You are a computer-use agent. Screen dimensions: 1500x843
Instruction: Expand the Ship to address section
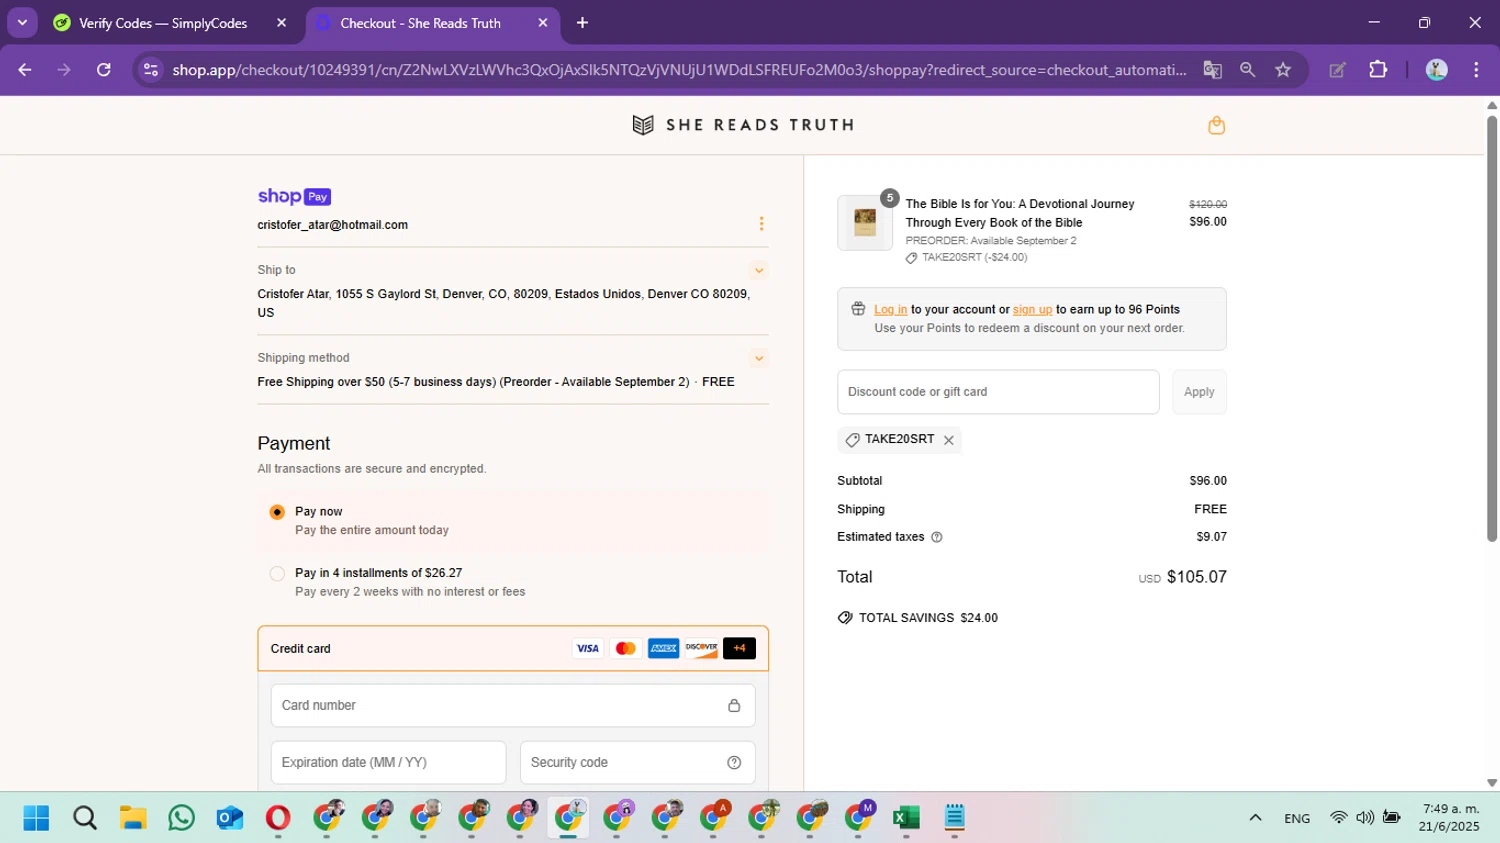click(x=759, y=270)
